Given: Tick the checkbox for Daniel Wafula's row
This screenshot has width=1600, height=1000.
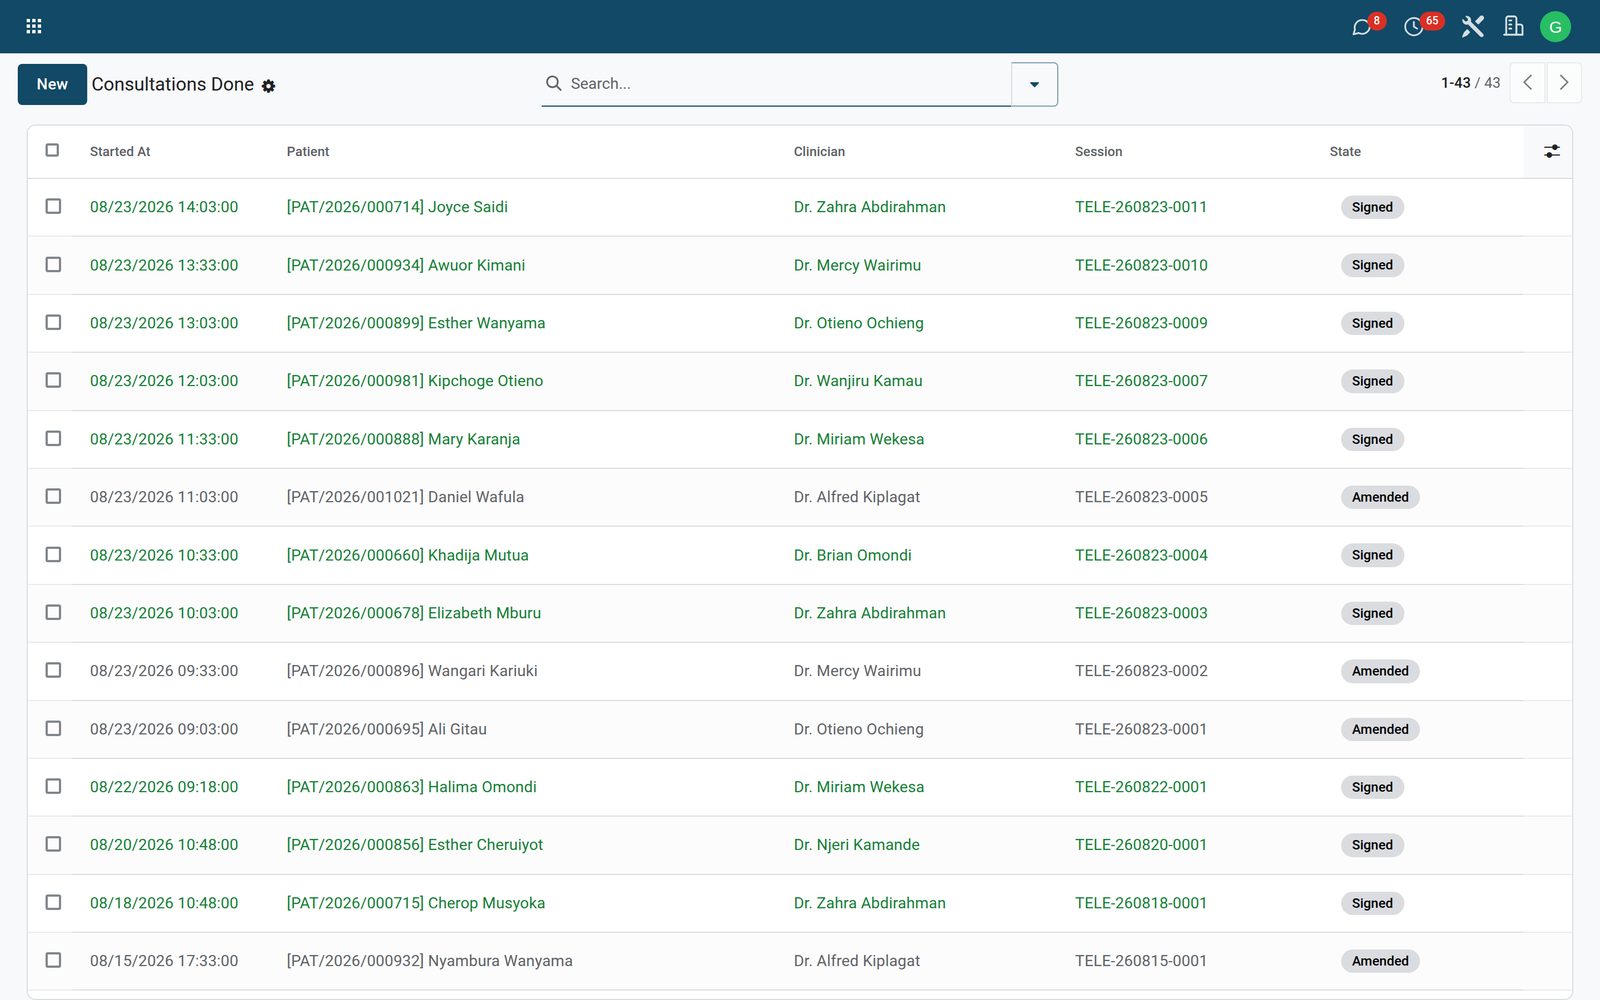Looking at the screenshot, I should (x=53, y=496).
